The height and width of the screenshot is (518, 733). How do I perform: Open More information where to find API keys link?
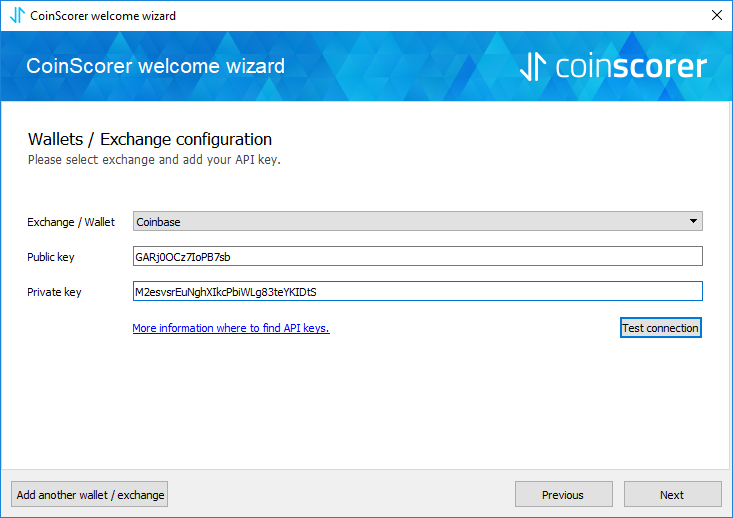tap(231, 328)
